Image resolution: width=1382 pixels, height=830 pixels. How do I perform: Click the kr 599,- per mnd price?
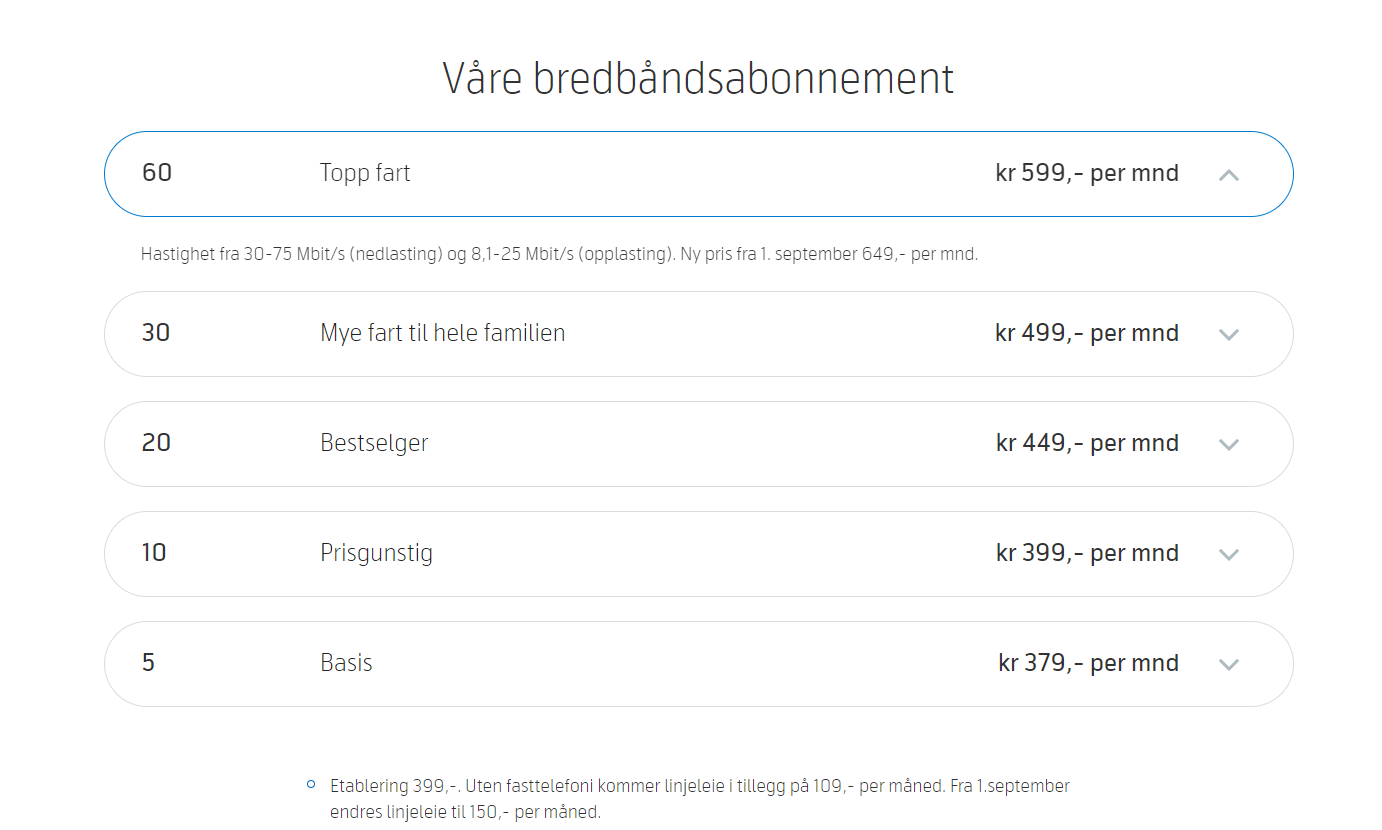(x=1087, y=173)
